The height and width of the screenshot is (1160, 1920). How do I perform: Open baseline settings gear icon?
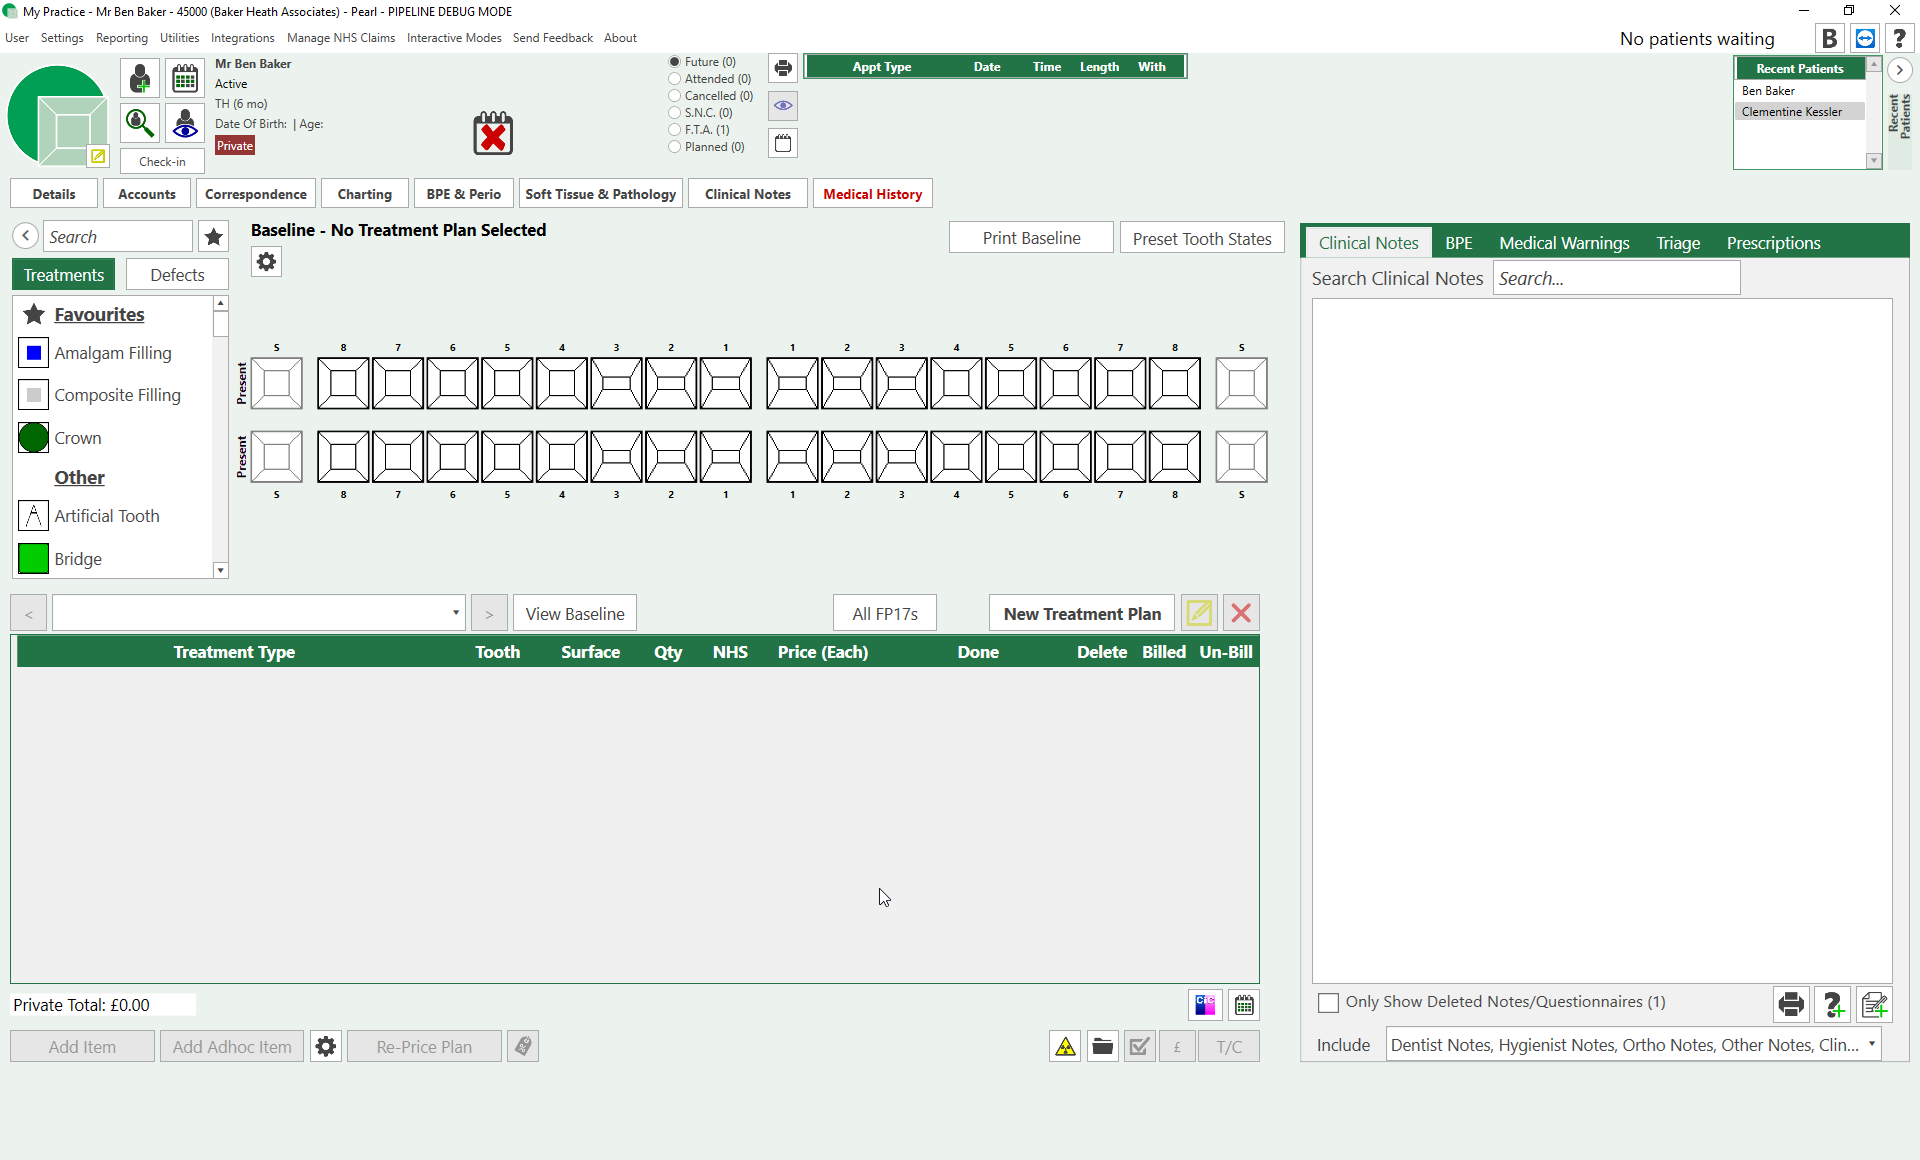click(x=266, y=262)
